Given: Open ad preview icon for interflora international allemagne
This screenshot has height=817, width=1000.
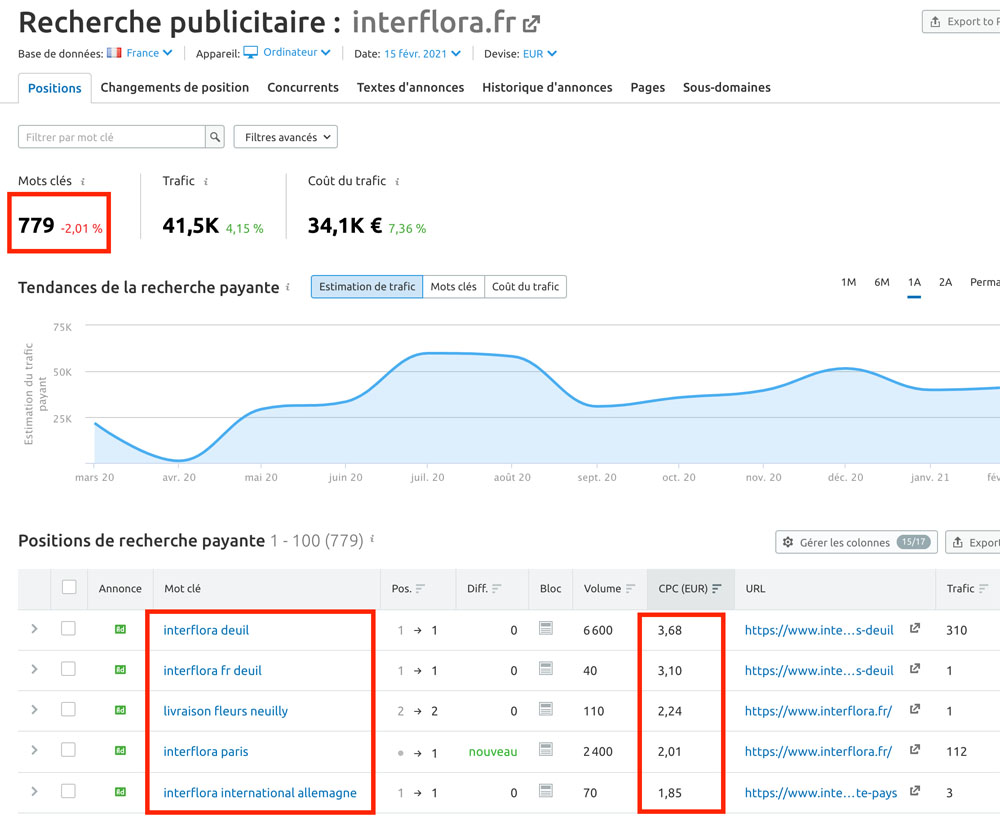Looking at the screenshot, I should pyautogui.click(x=120, y=791).
